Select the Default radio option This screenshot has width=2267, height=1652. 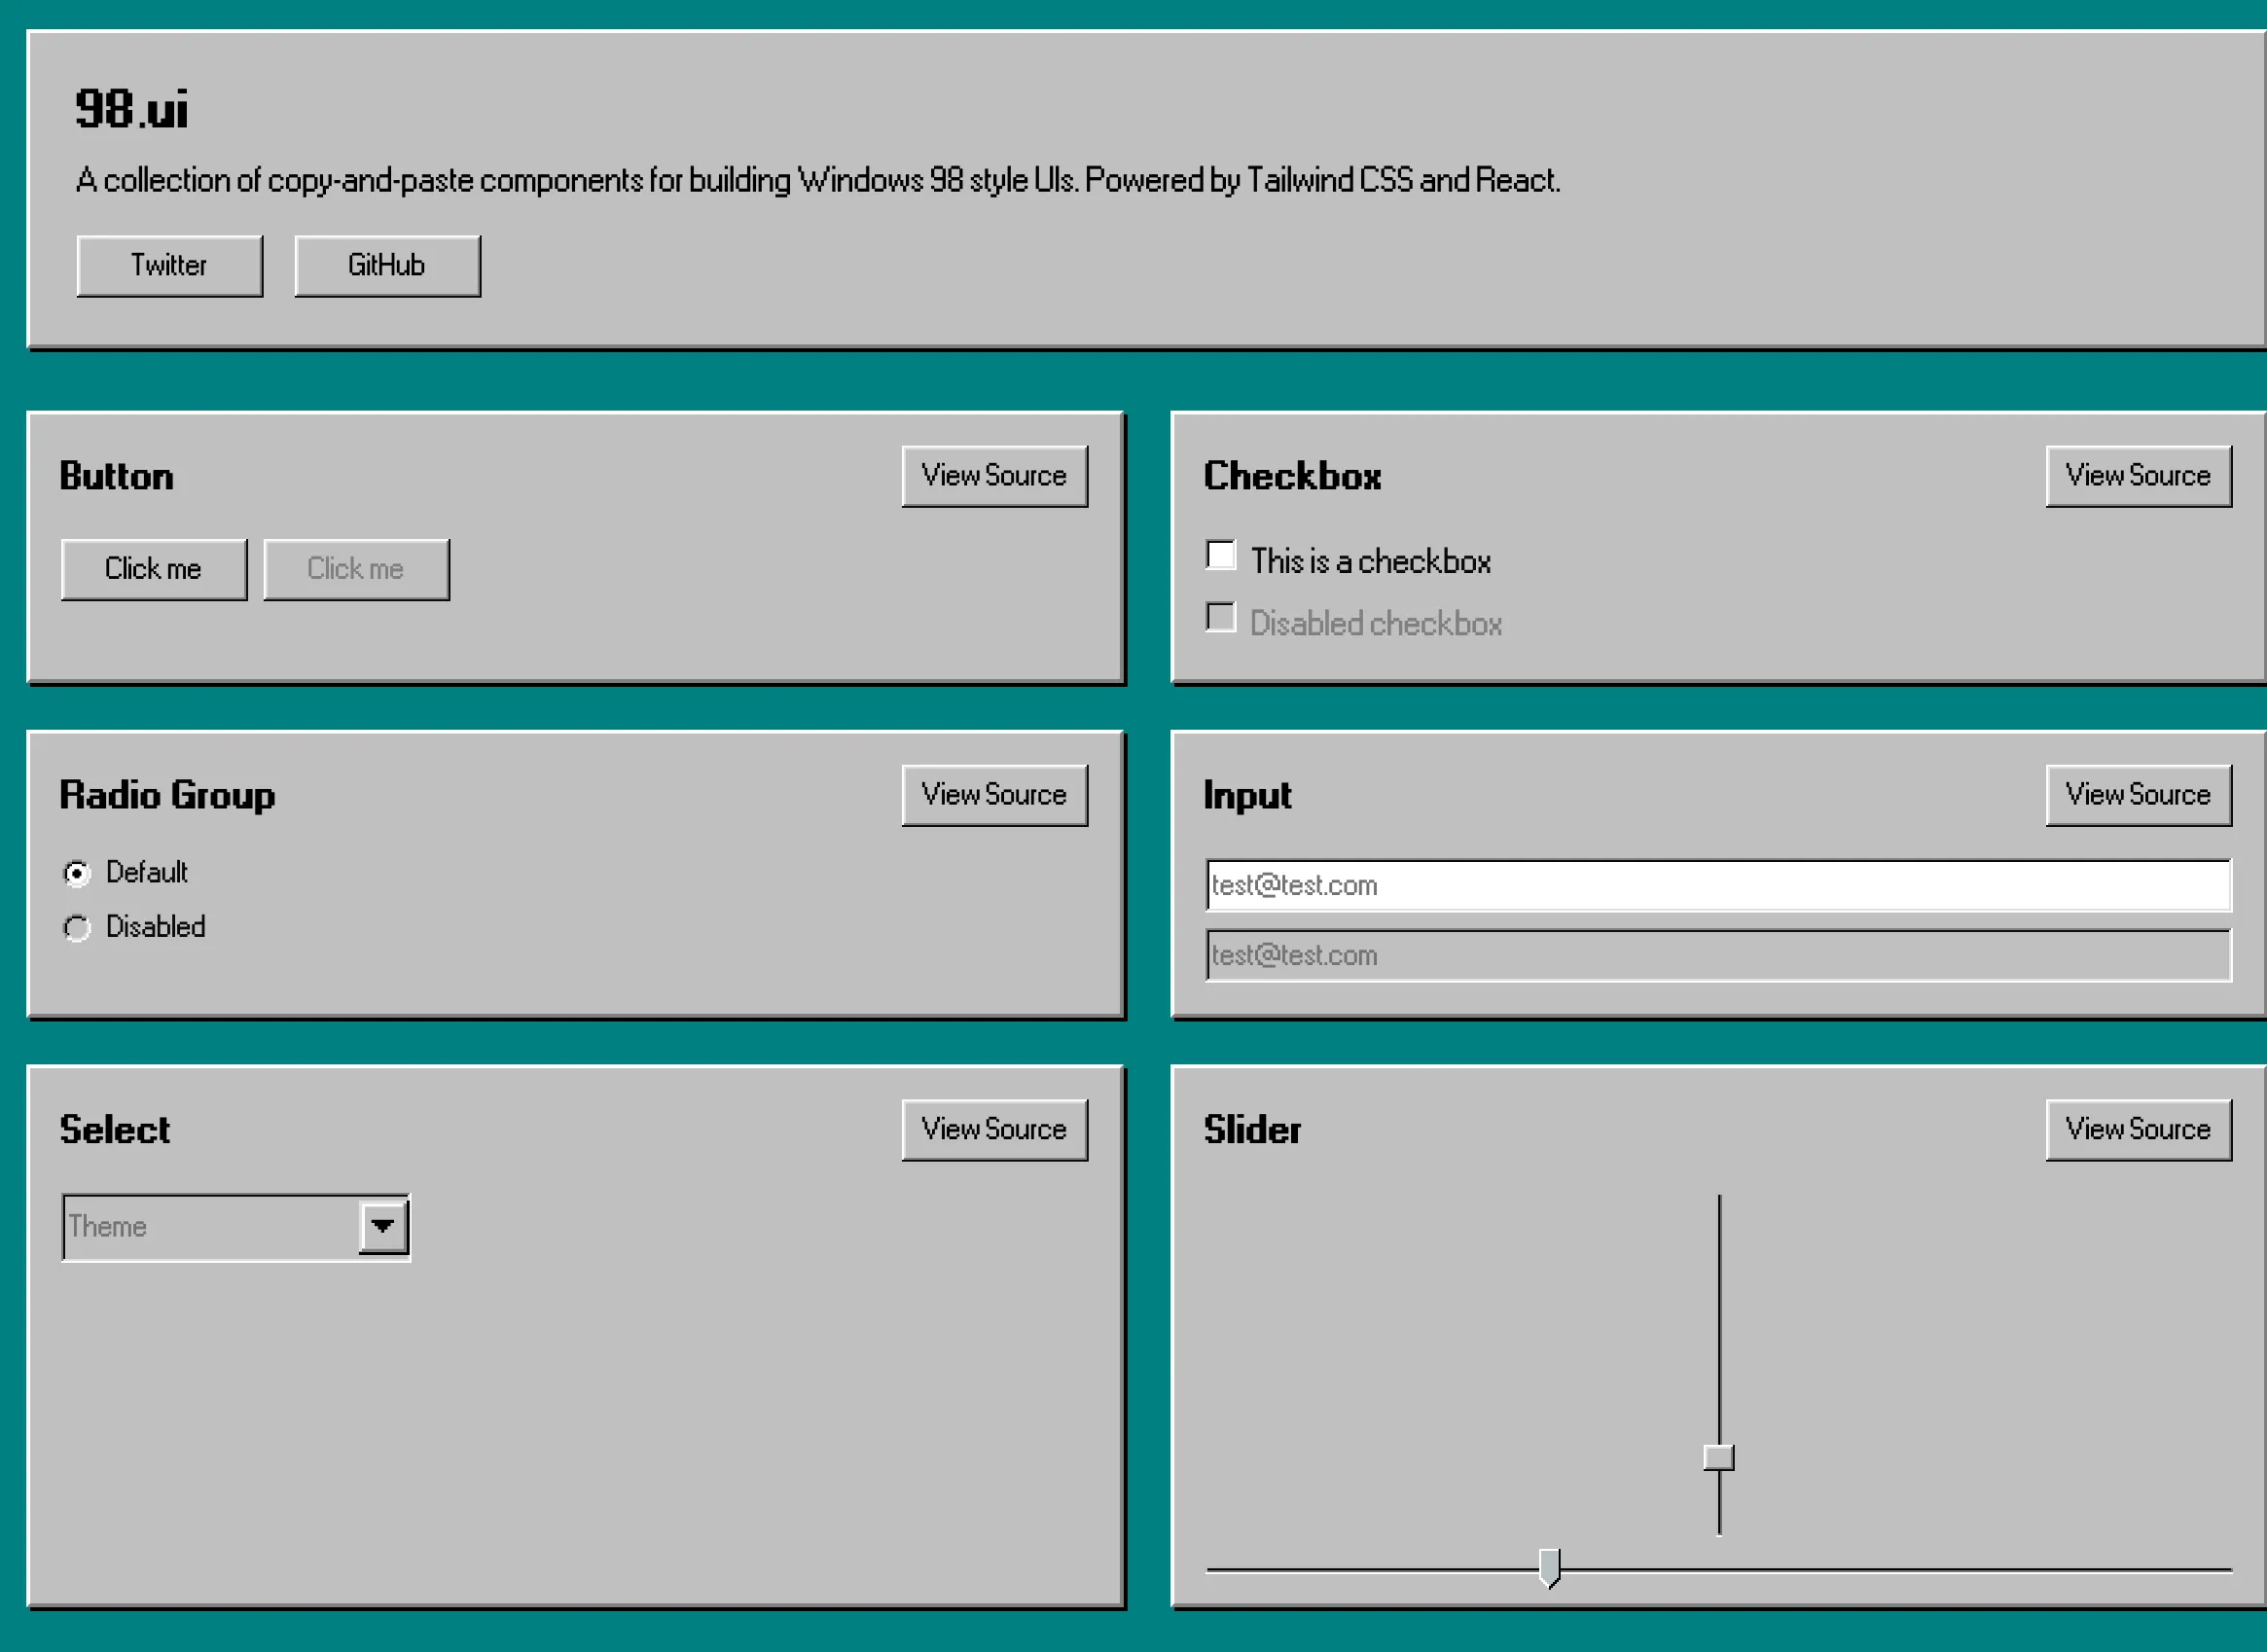click(x=77, y=874)
